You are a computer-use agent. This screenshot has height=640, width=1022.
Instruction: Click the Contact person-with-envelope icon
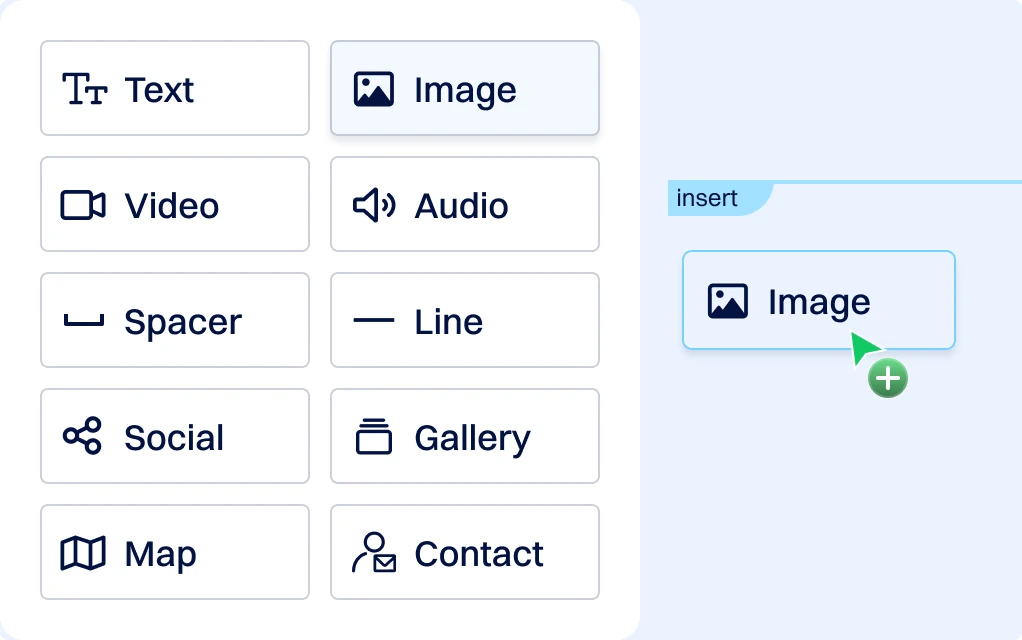tap(374, 553)
